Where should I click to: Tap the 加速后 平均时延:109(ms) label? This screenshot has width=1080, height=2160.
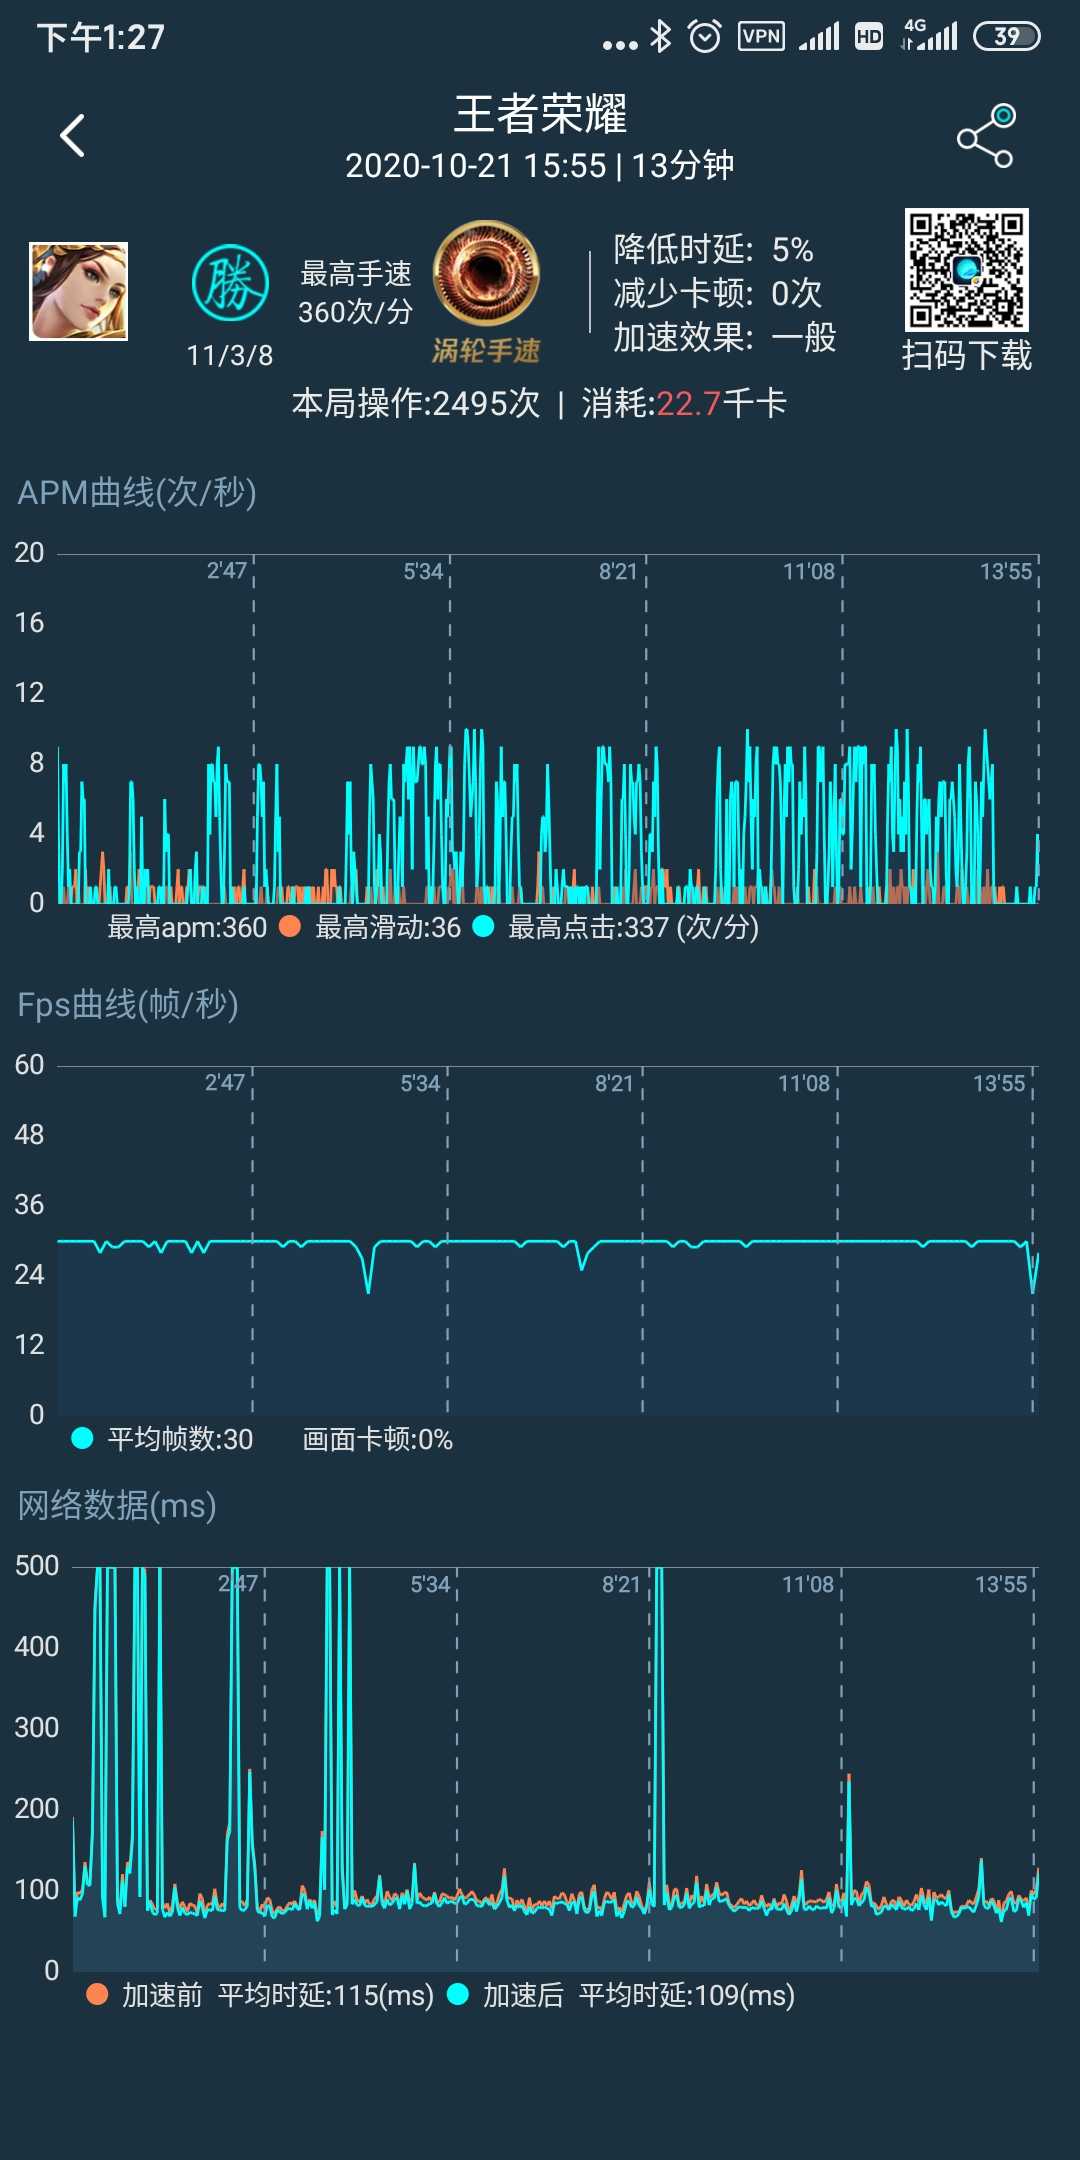point(639,1995)
